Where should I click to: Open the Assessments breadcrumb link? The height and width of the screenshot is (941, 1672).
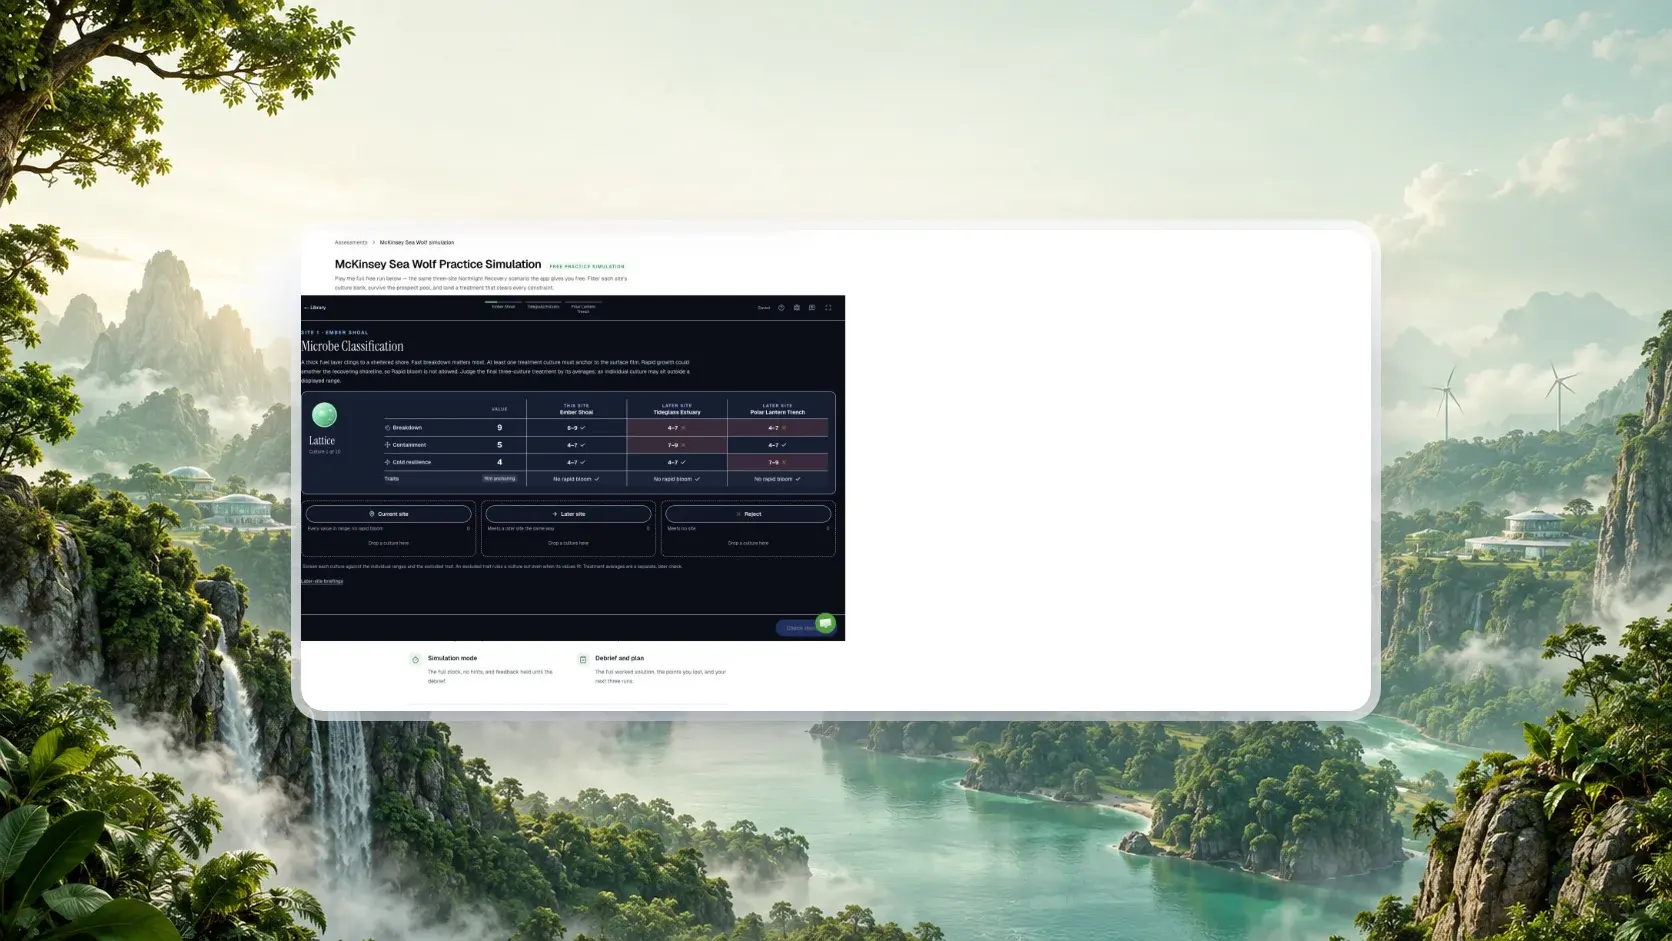[x=351, y=242]
